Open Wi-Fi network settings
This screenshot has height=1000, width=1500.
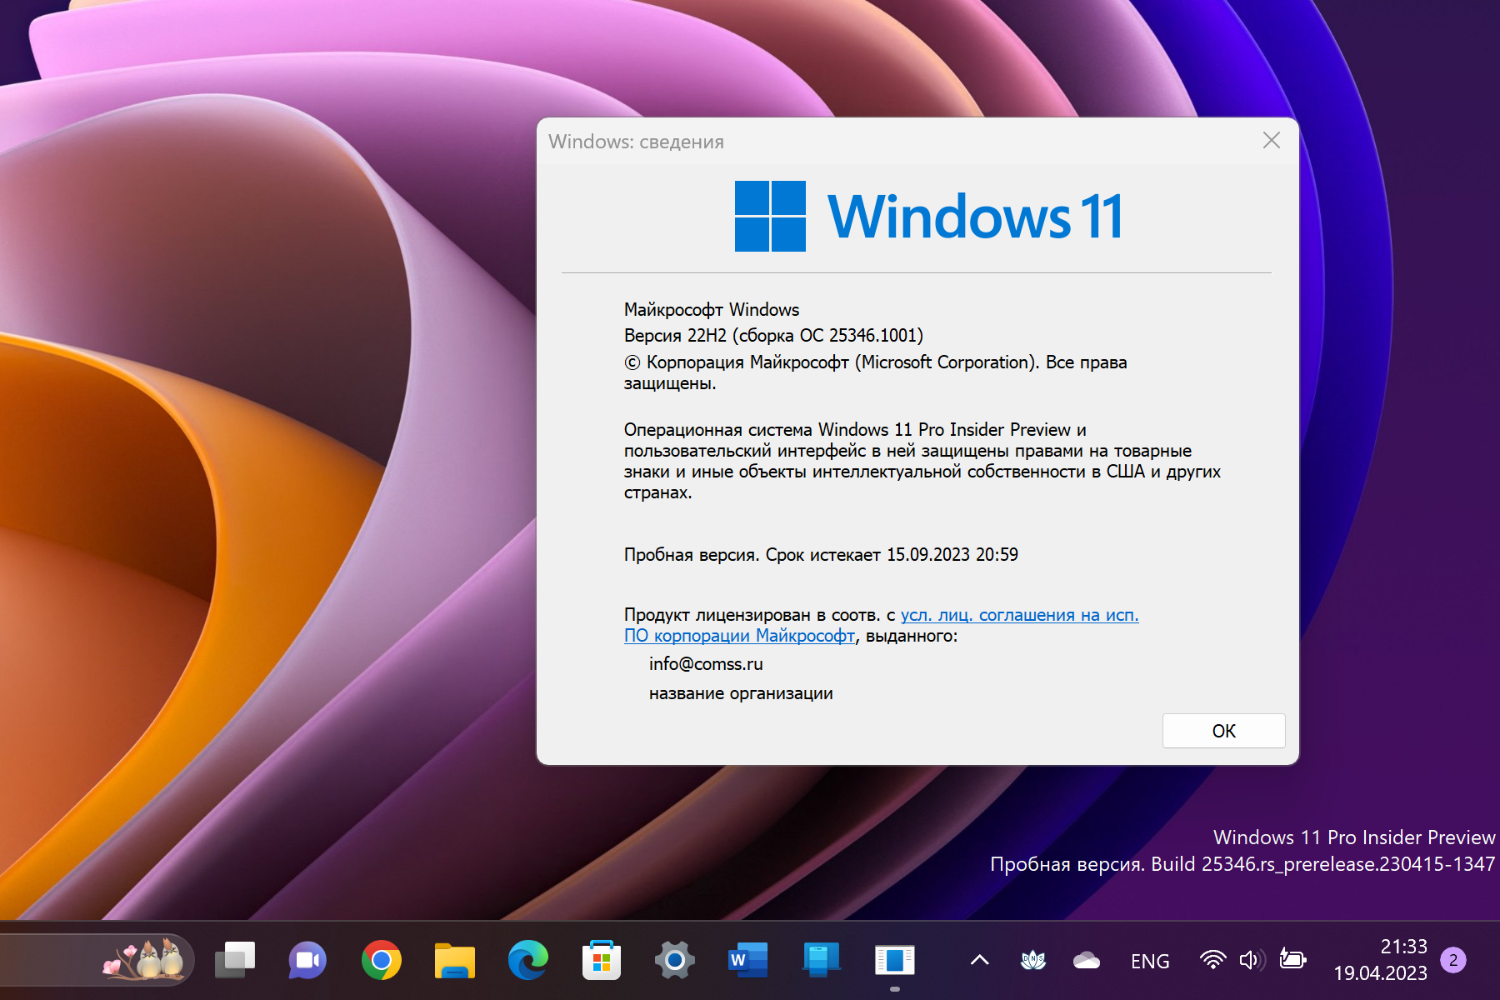click(1213, 960)
